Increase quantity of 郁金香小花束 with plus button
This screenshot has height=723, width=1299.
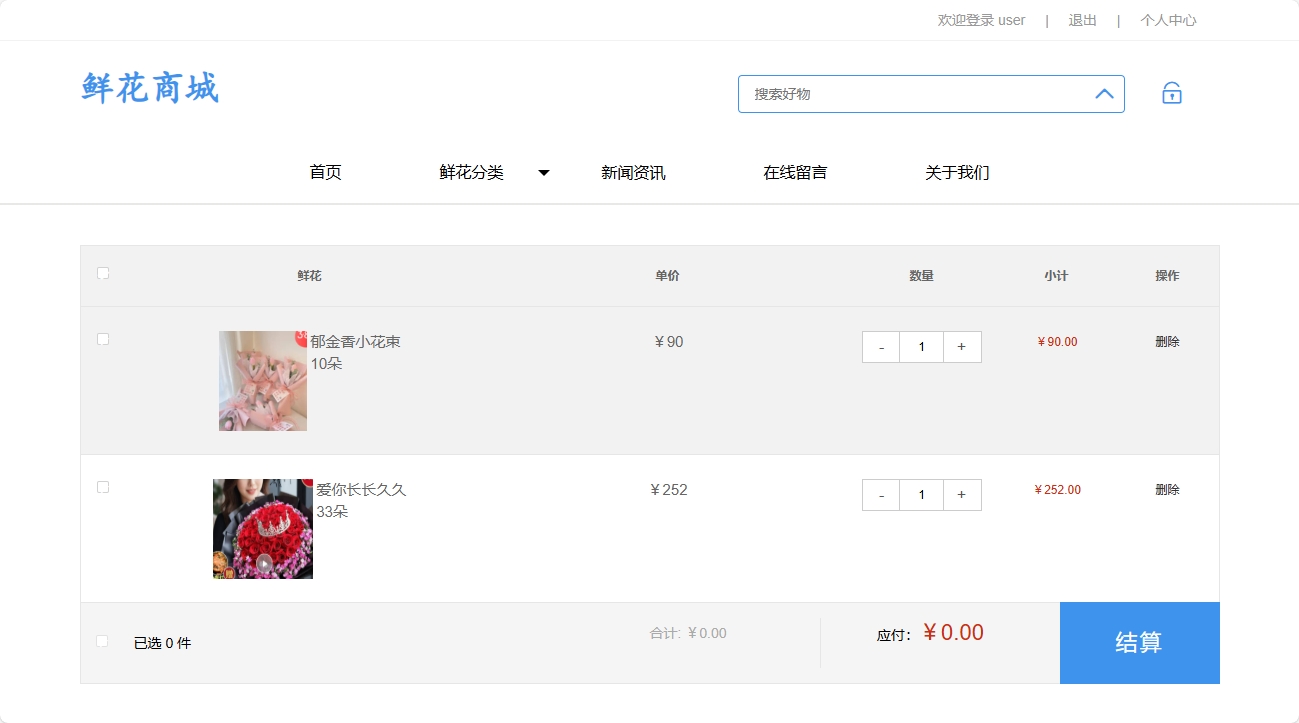[961, 346]
